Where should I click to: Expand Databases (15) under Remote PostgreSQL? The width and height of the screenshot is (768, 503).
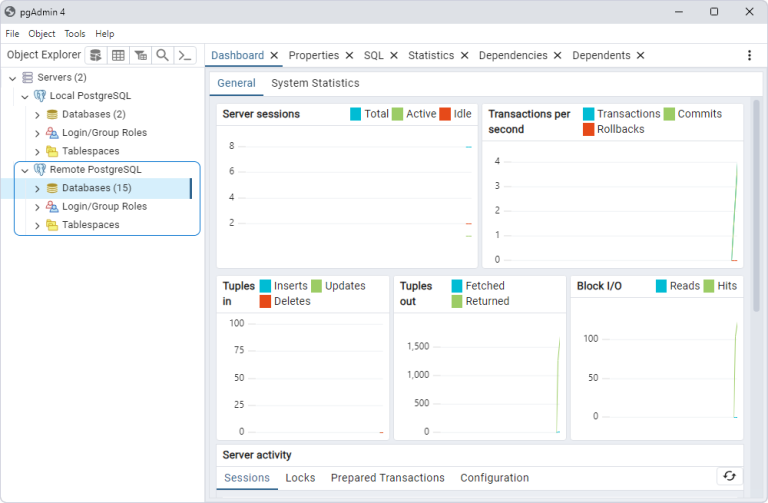point(37,189)
